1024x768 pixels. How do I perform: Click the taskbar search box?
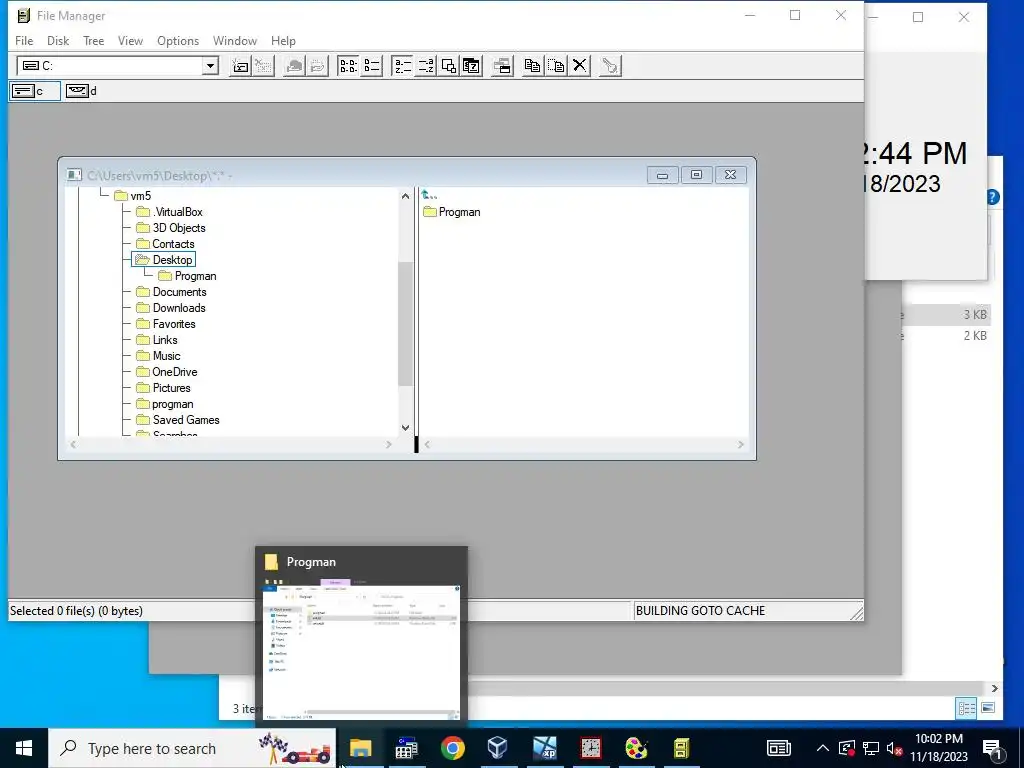pos(193,748)
